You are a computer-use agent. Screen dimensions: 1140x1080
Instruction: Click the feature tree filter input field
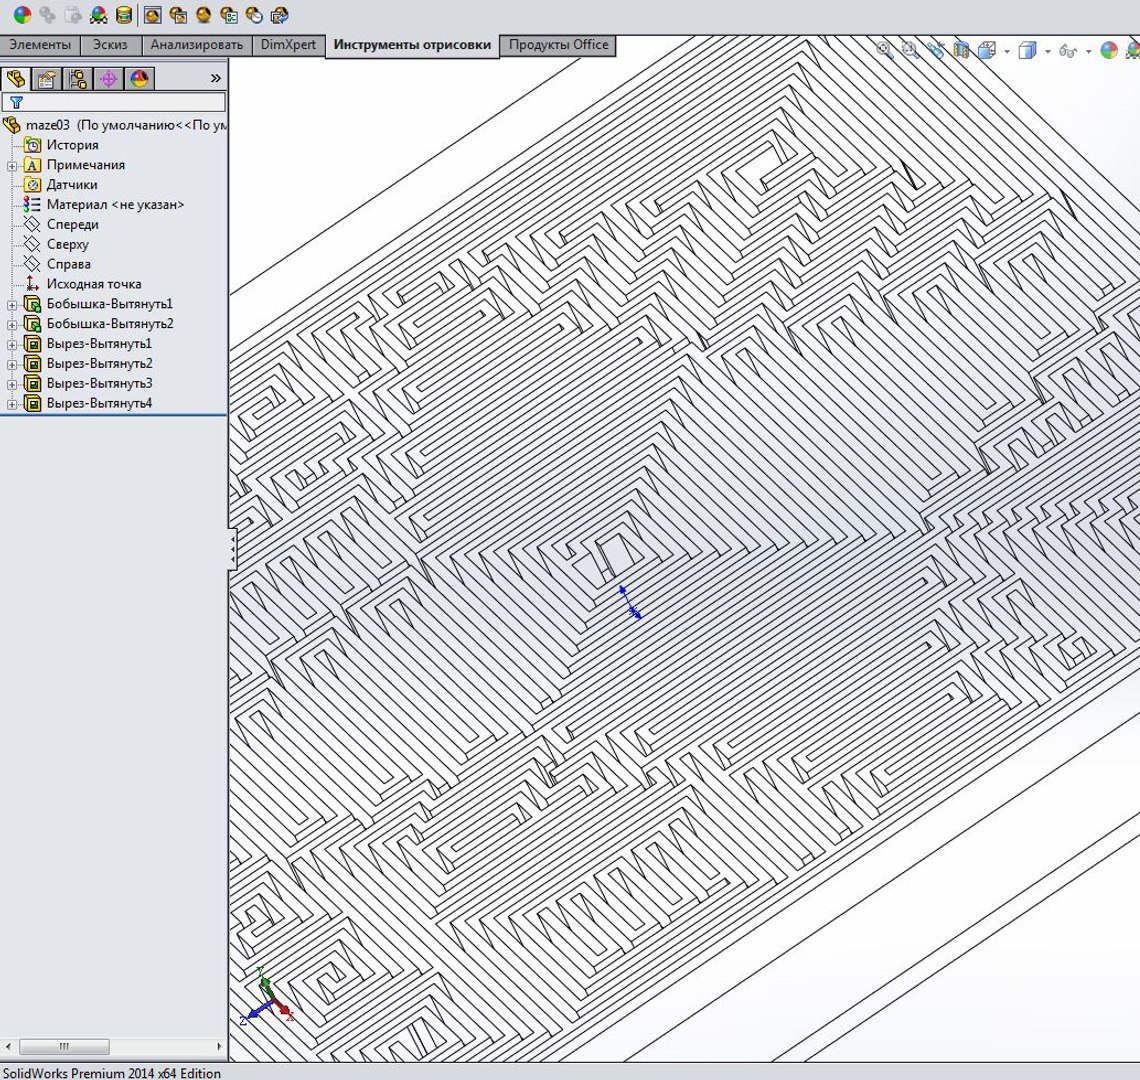(x=114, y=103)
